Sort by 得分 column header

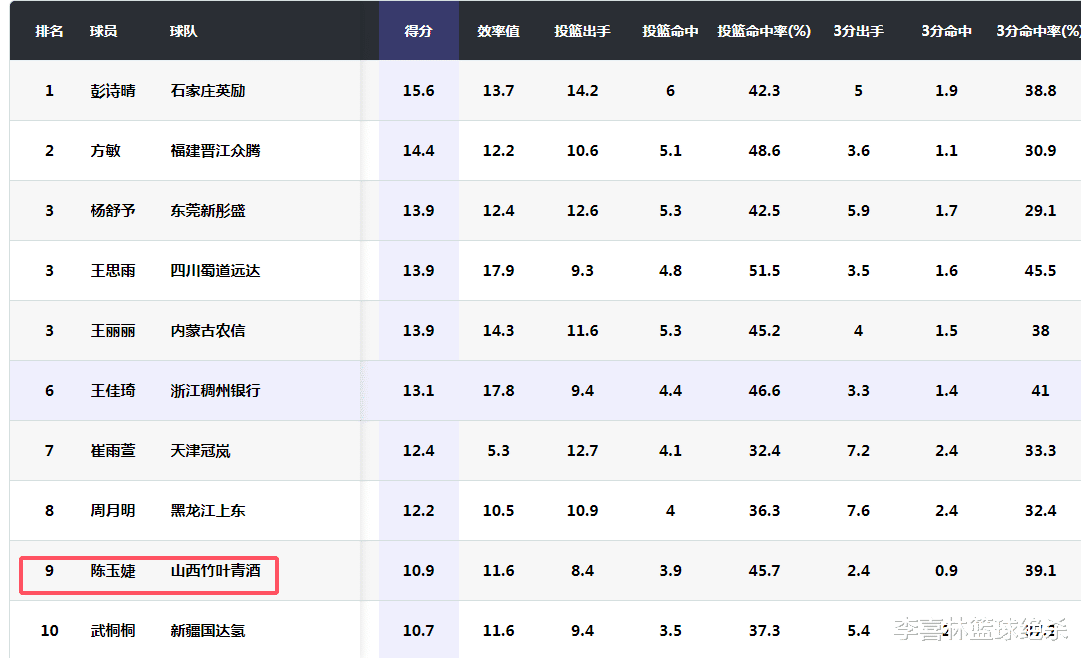pos(418,31)
